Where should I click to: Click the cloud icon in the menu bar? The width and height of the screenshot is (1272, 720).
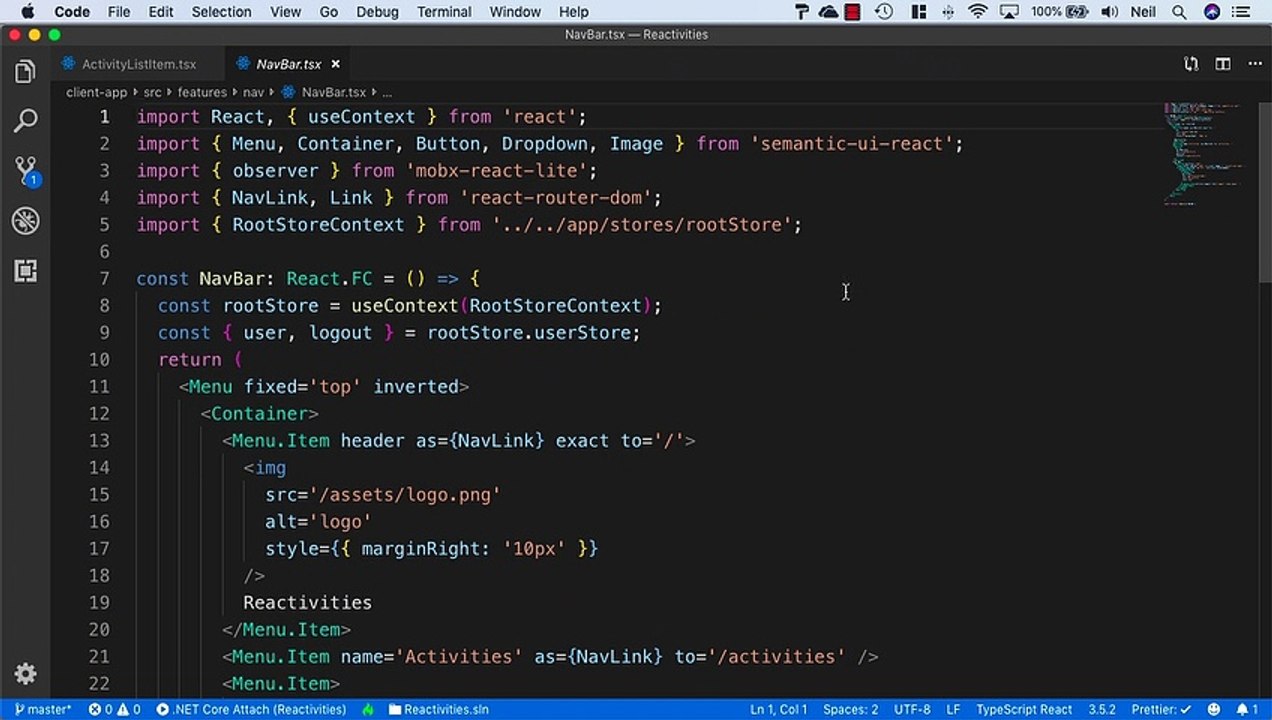pyautogui.click(x=828, y=12)
